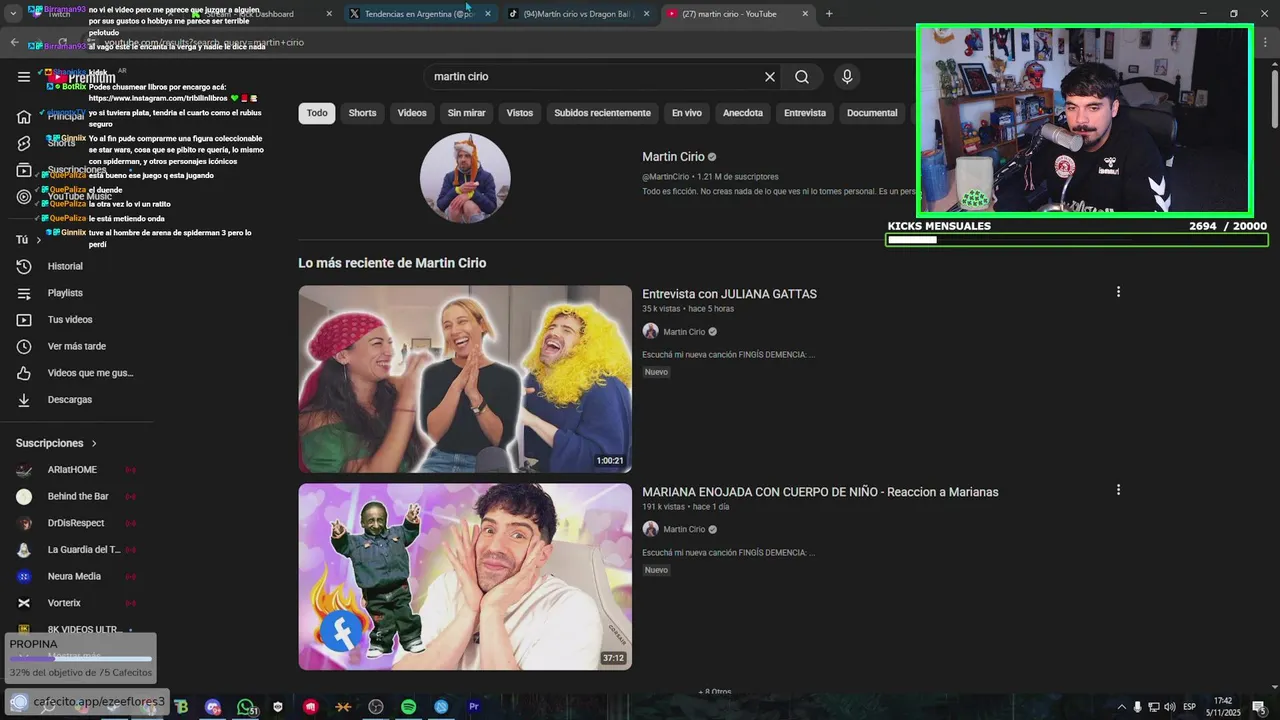Click the volume icon in system tray
Image resolution: width=1280 pixels, height=720 pixels.
pos(1170,707)
